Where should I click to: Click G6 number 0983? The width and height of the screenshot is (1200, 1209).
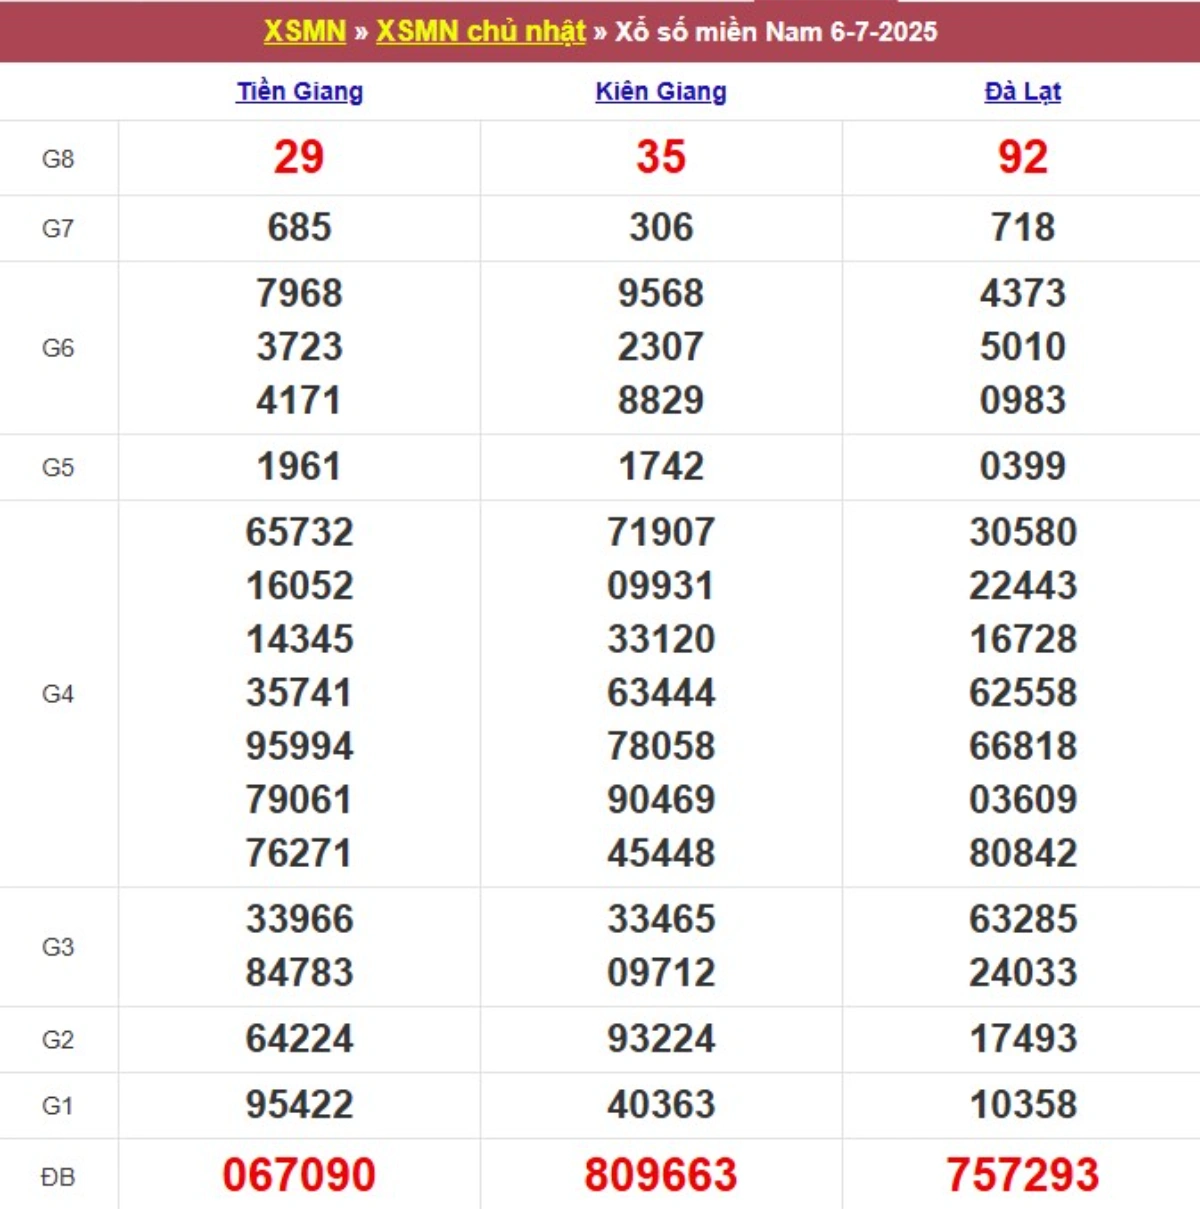(x=1023, y=400)
